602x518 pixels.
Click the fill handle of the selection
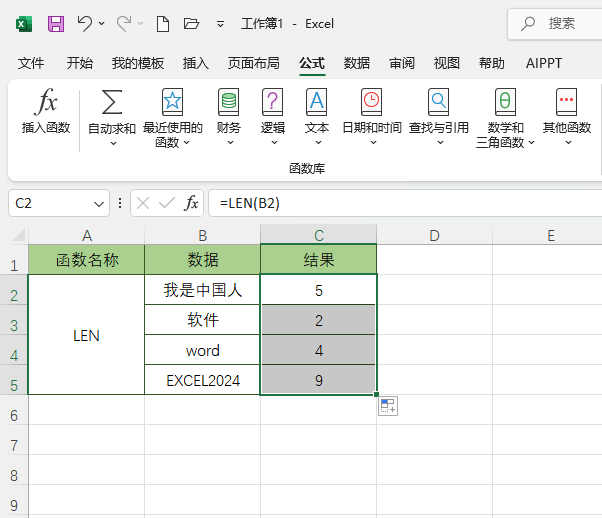pyautogui.click(x=376, y=394)
